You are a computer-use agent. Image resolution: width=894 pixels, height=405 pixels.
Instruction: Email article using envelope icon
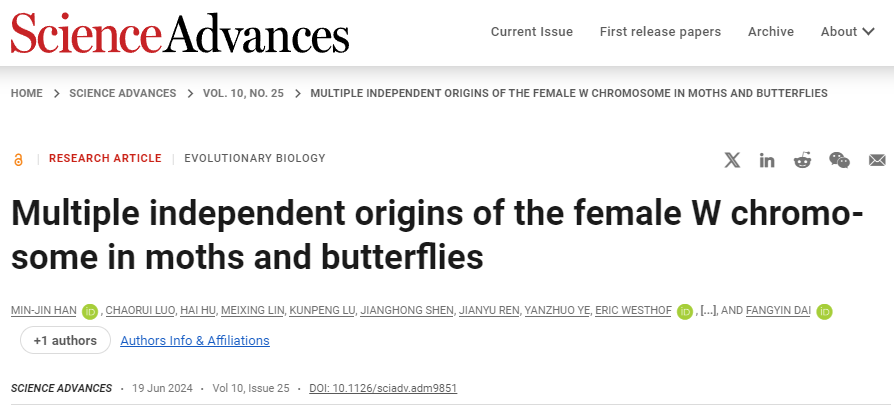[877, 160]
